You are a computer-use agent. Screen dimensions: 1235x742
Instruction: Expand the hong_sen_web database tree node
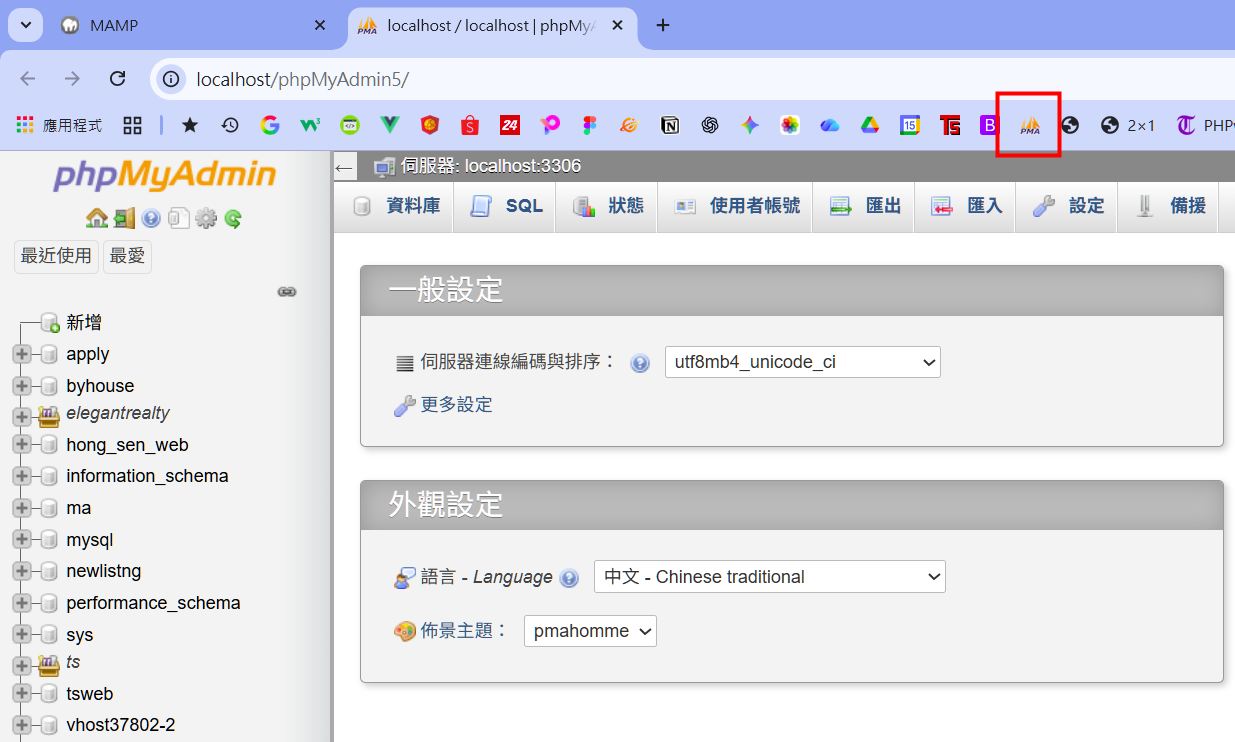pyautogui.click(x=22, y=445)
